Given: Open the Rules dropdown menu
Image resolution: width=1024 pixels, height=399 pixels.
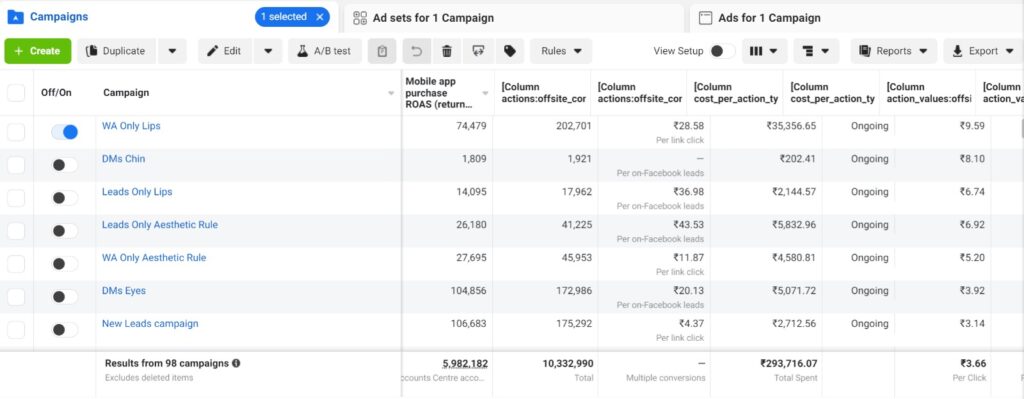Looking at the screenshot, I should 561,51.
